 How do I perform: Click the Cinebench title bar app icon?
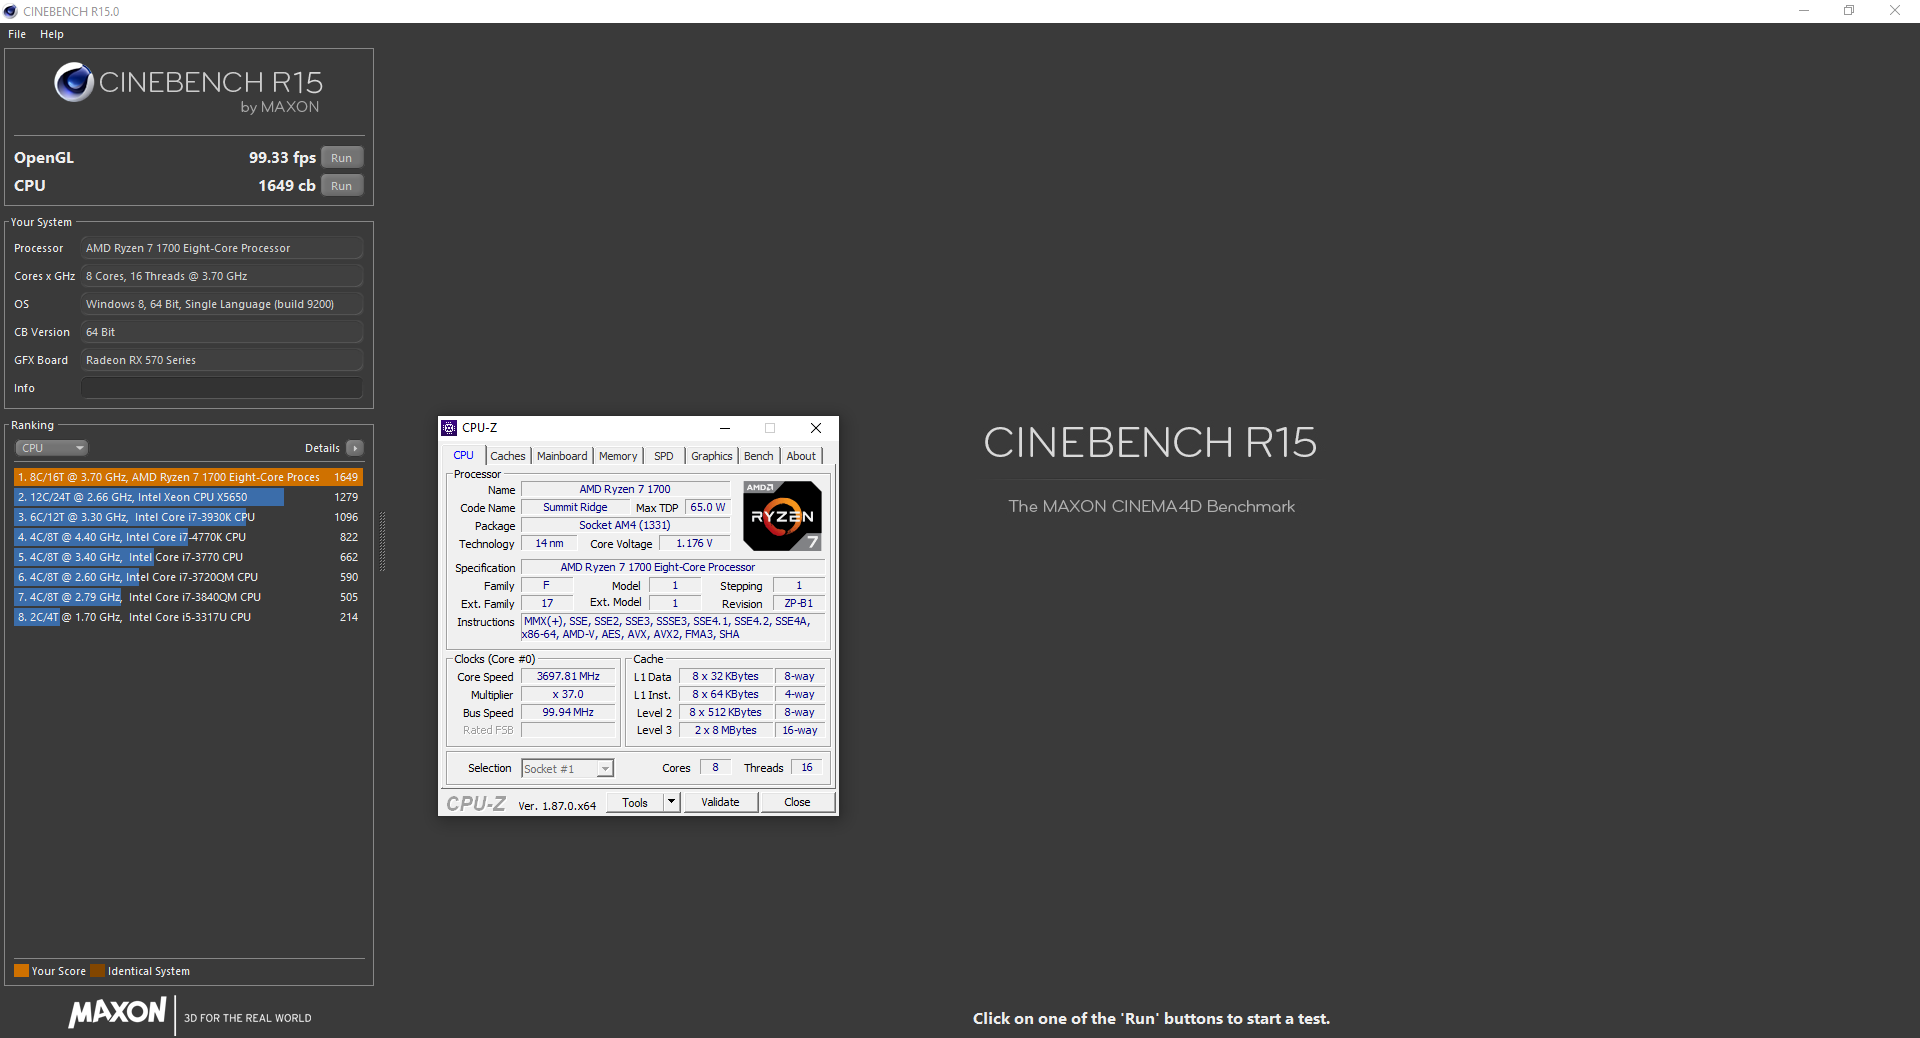tap(11, 11)
